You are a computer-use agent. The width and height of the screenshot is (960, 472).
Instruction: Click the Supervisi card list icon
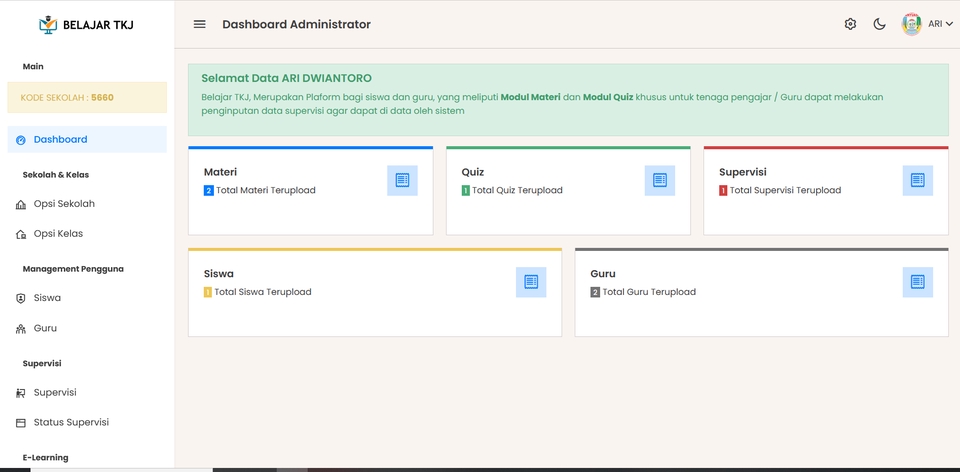click(918, 181)
